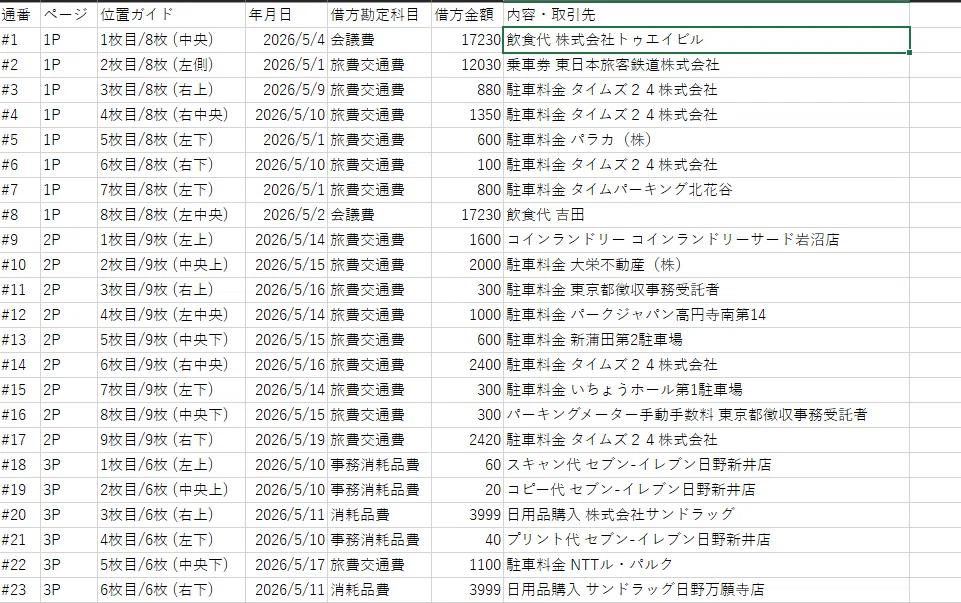Viewport: 961px width, 603px height.
Task: Select cell 1枚目/8枚 (中央)
Action: (171, 40)
